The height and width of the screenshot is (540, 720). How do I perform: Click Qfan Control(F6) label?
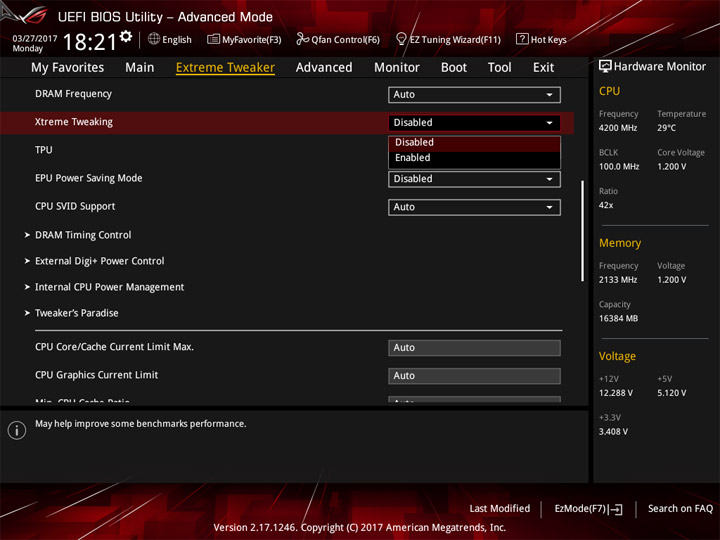[345, 40]
